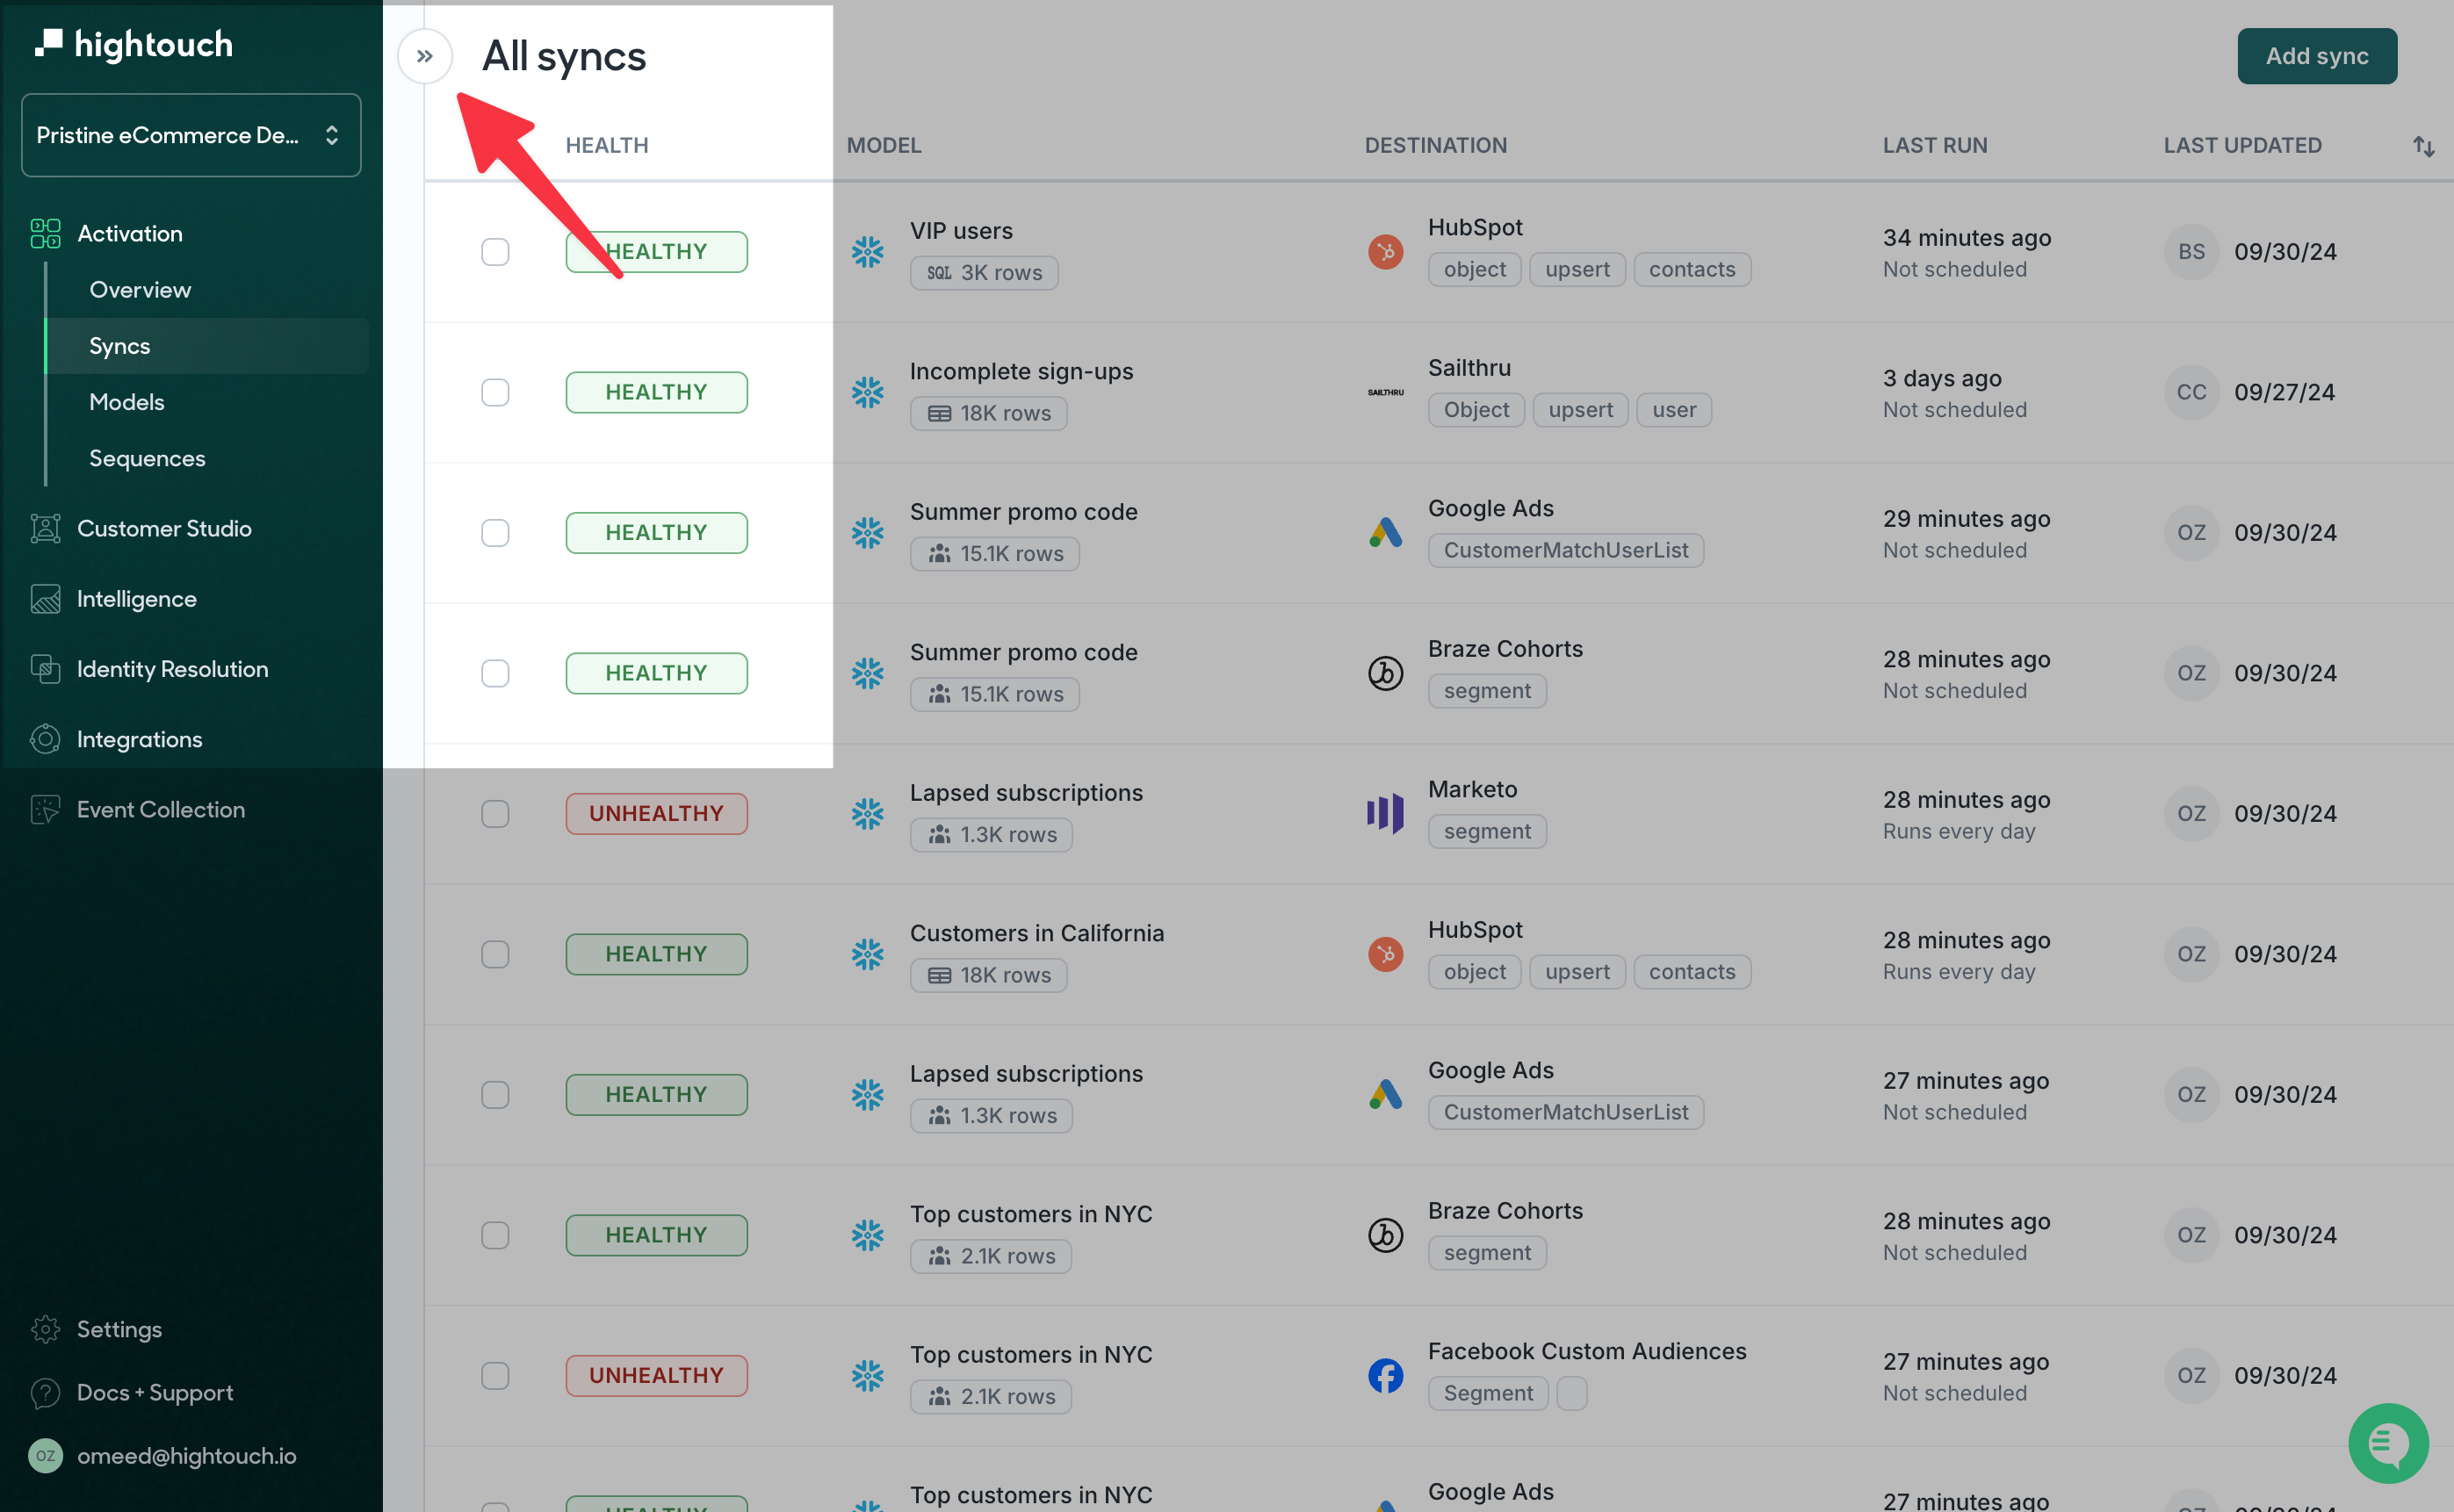Screen dimensions: 2454x1512
Task: Open Customer Studio section
Action: click(163, 526)
